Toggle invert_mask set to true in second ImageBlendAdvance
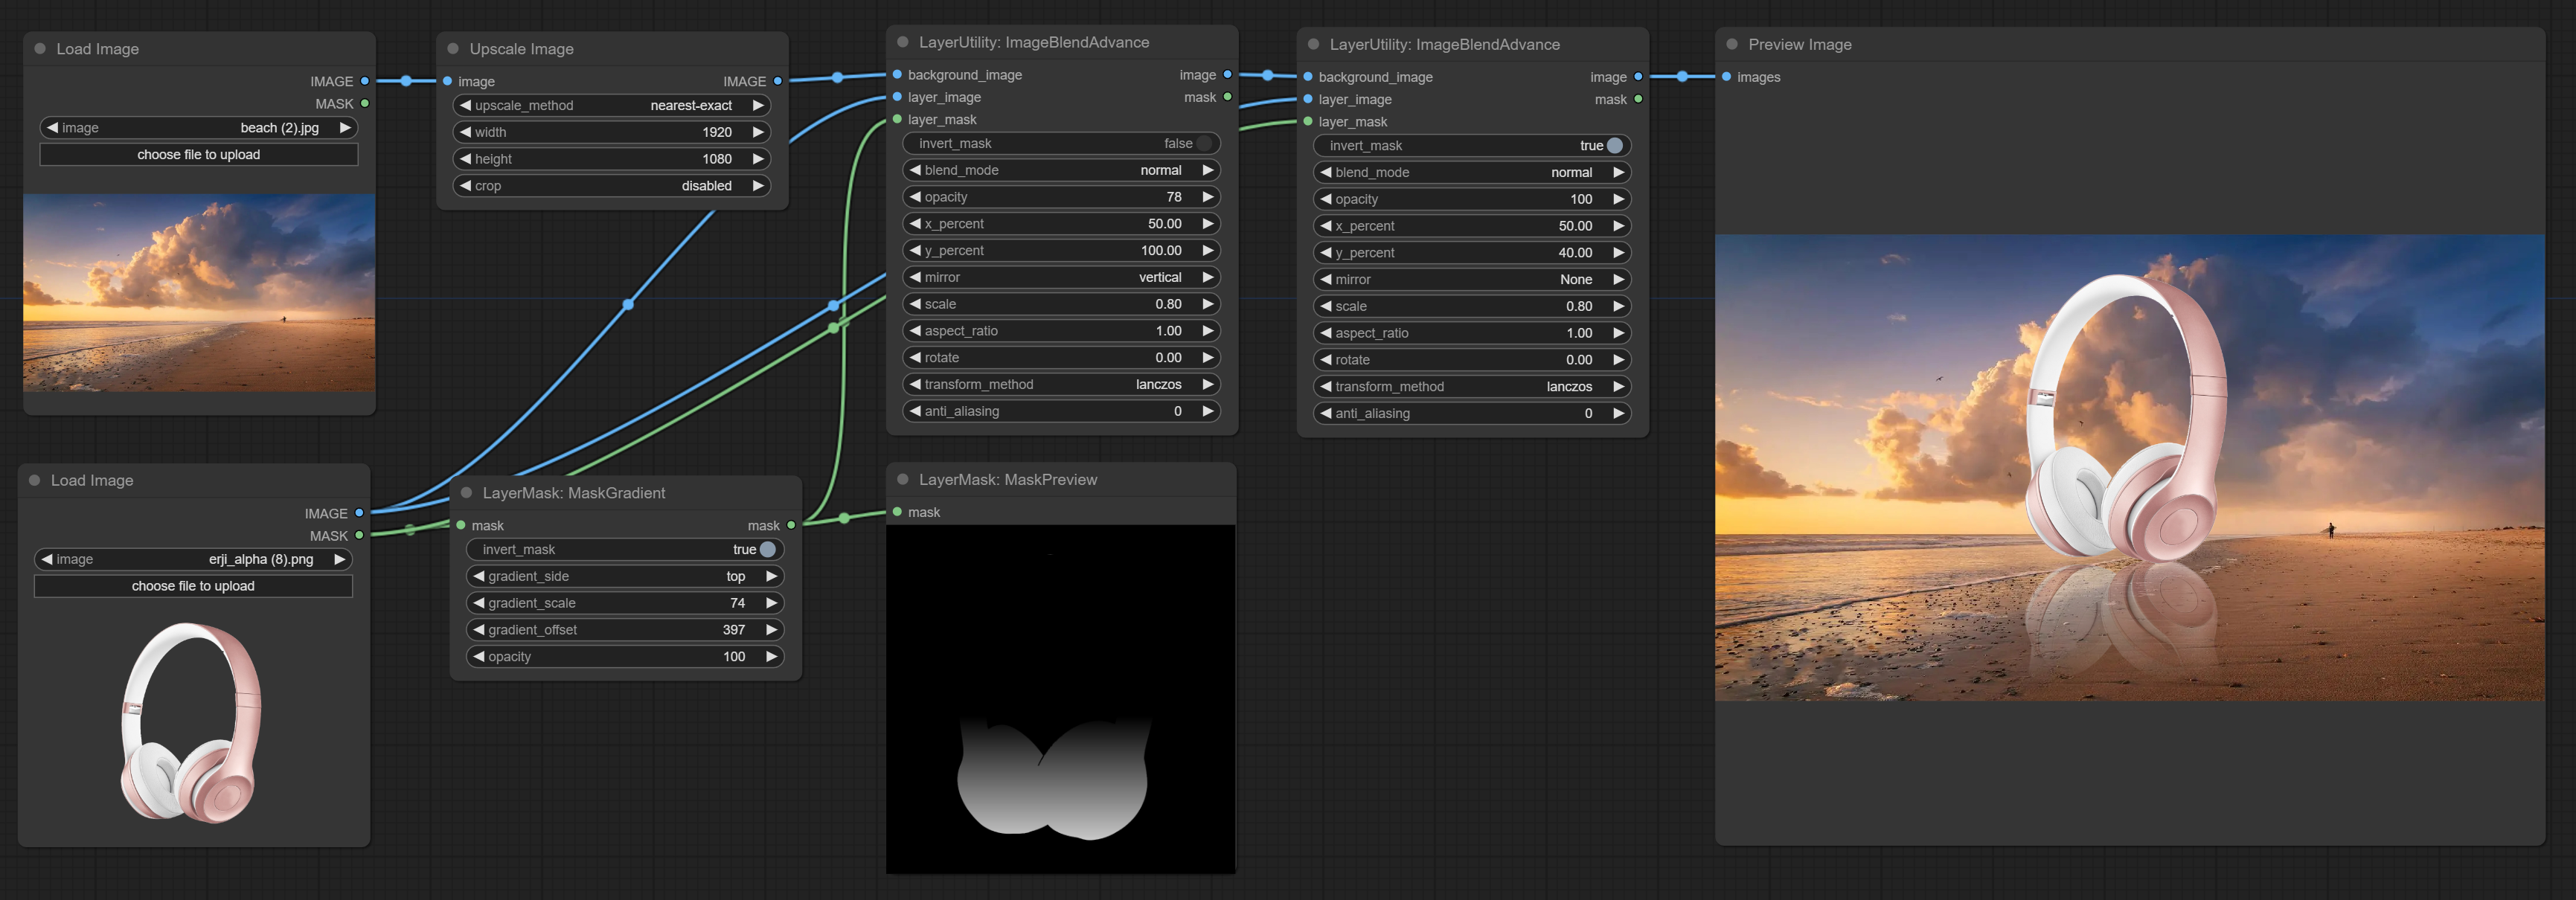The width and height of the screenshot is (2576, 900). tap(1614, 146)
